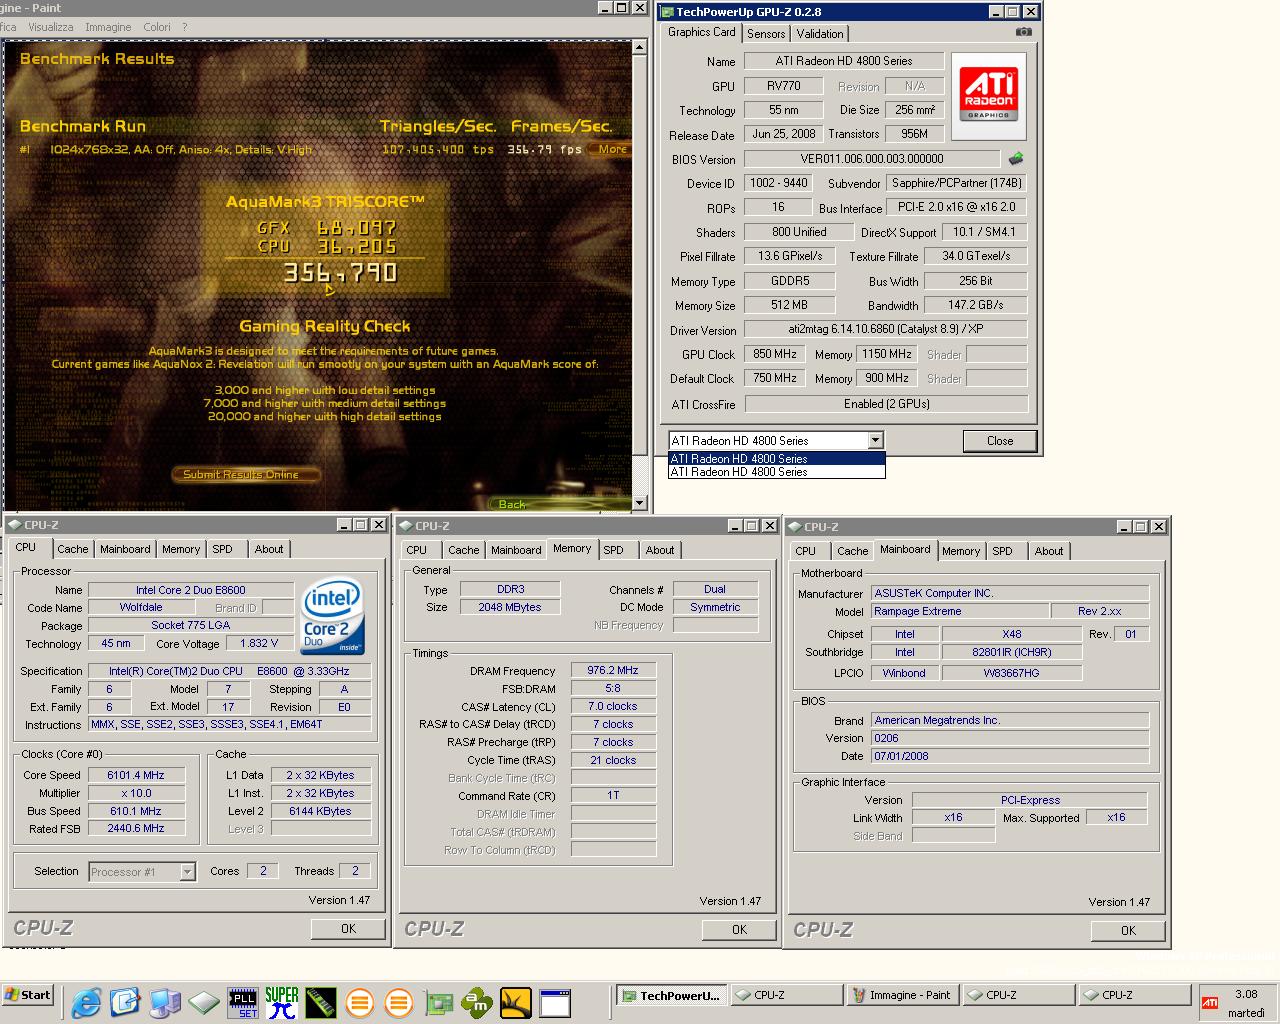Open the GPU selector dropdown in GPU-Z

(x=875, y=440)
